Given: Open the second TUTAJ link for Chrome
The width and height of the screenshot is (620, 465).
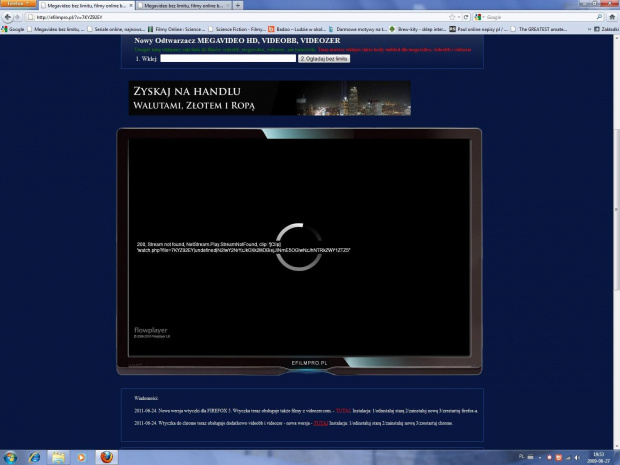Looking at the screenshot, I should click(x=321, y=423).
